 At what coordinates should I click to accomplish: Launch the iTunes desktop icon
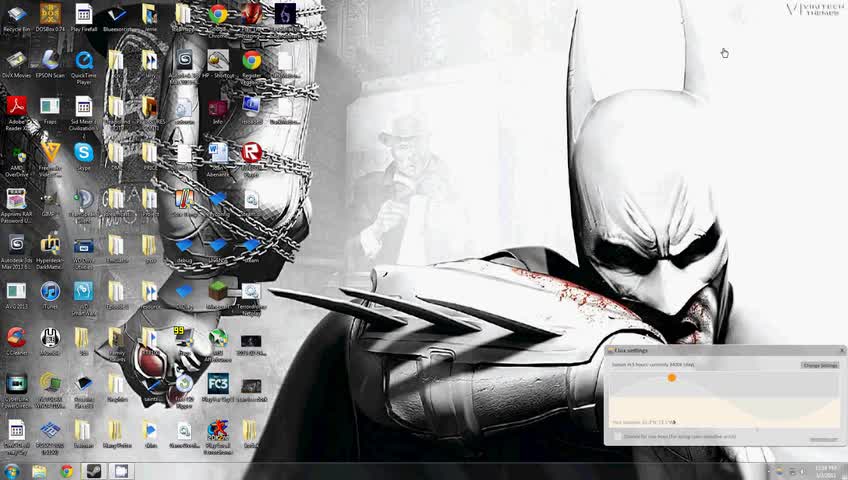tap(50, 296)
